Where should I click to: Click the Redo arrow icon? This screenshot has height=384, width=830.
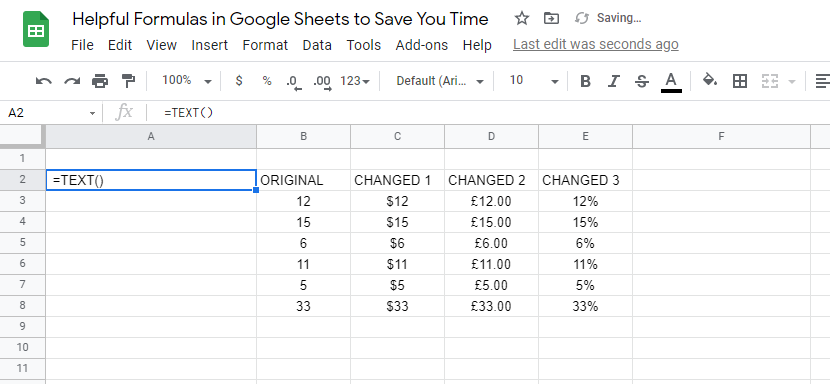(71, 81)
